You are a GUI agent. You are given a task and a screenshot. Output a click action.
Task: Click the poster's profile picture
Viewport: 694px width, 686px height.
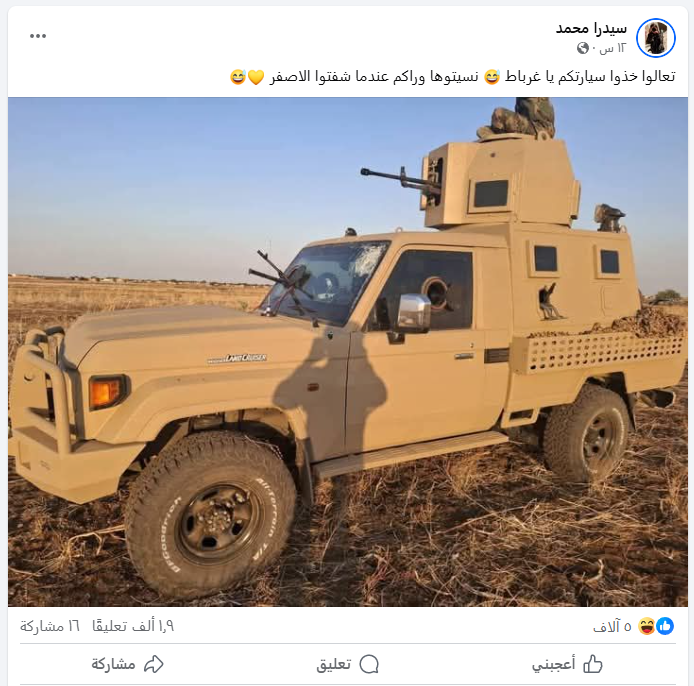click(x=655, y=38)
